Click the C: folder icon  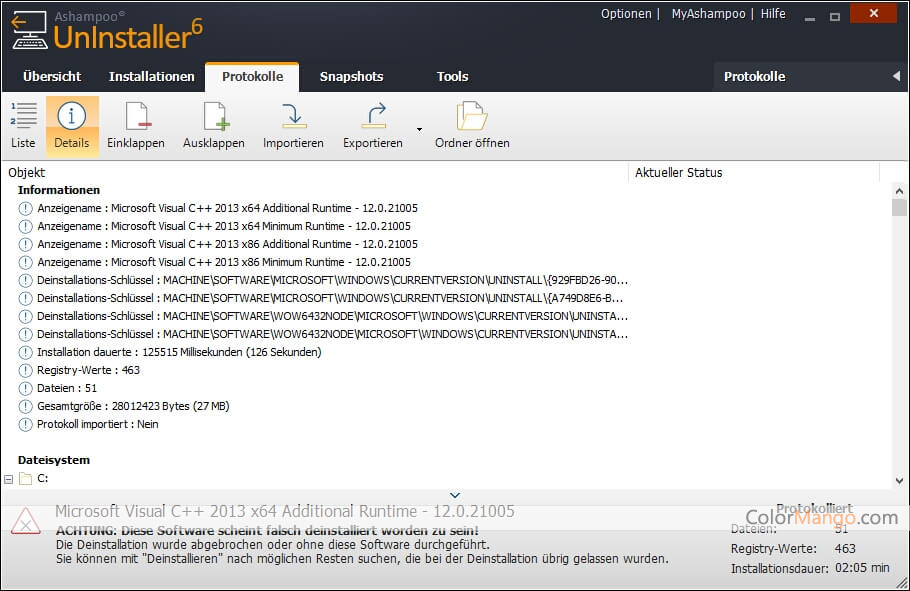[x=26, y=478]
